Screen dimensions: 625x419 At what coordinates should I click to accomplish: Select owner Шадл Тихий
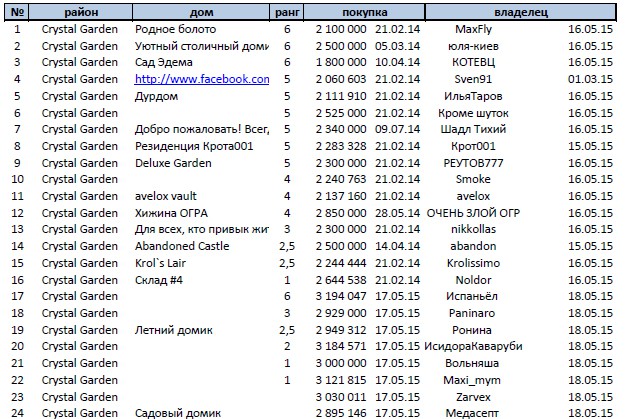pos(473,130)
